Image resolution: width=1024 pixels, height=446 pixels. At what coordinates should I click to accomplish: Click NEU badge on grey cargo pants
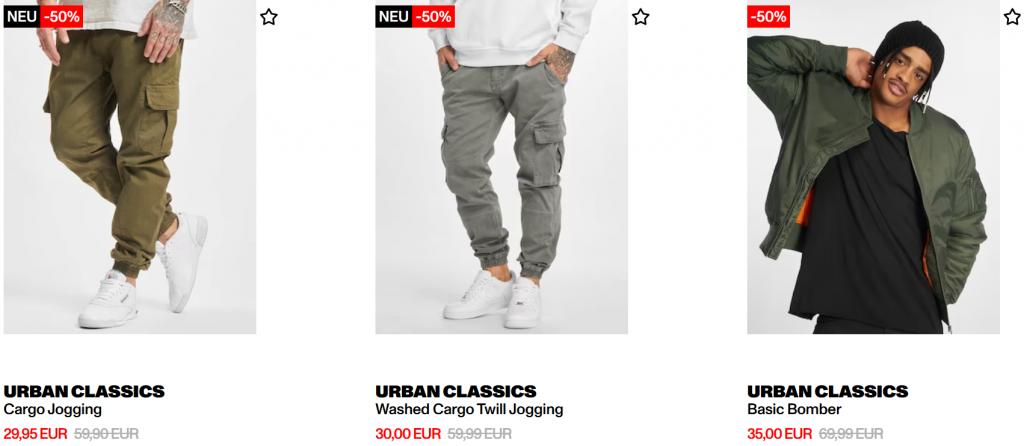coord(393,17)
